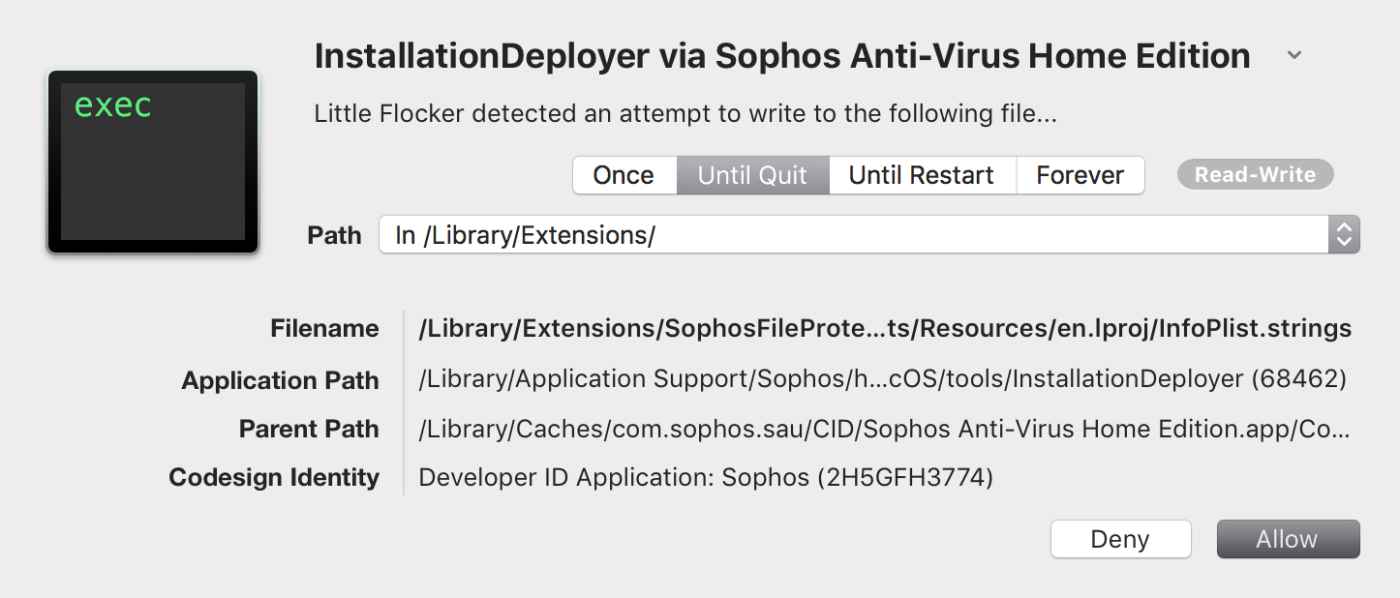Image resolution: width=1400 pixels, height=598 pixels.
Task: Choose the Until Restart duration option
Action: pyautogui.click(x=922, y=175)
